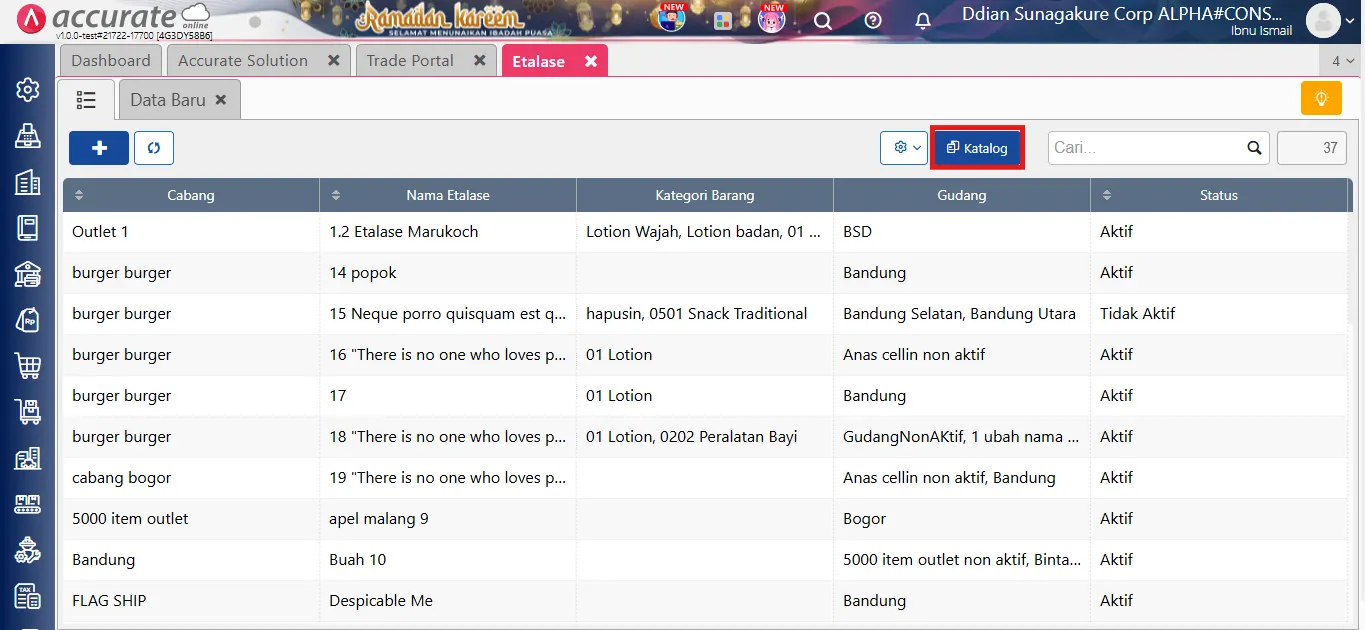Viewport: 1365px width, 630px height.
Task: Click the search magnifier in the top bar
Action: (x=822, y=20)
